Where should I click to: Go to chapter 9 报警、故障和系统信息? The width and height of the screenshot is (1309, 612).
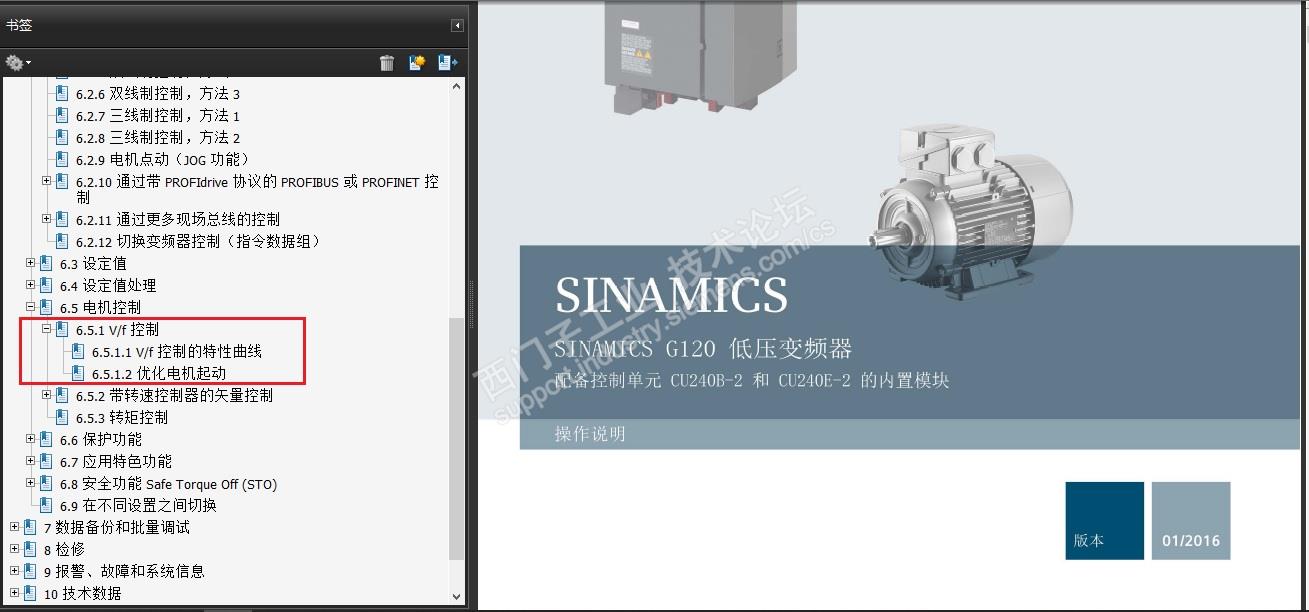pyautogui.click(x=124, y=571)
